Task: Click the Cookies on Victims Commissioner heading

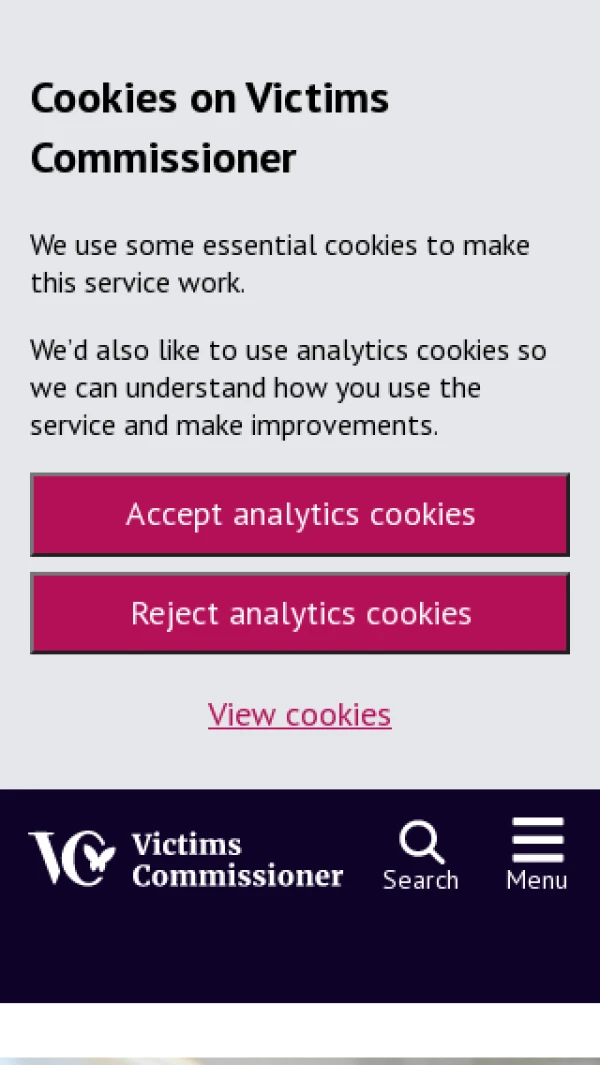Action: pyautogui.click(x=210, y=128)
